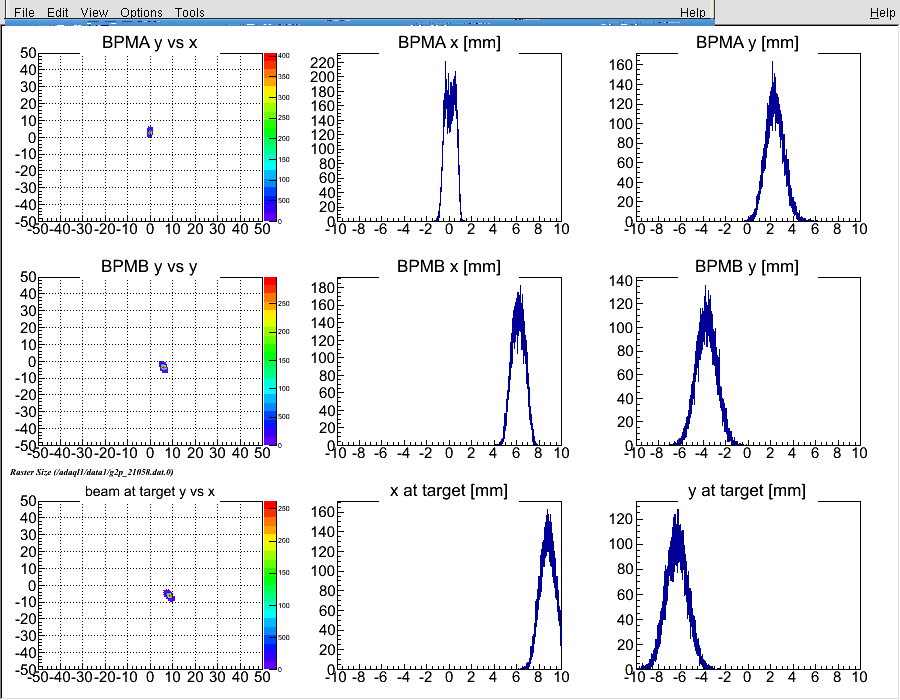Select the x at target [mm] histogram

coord(449,585)
